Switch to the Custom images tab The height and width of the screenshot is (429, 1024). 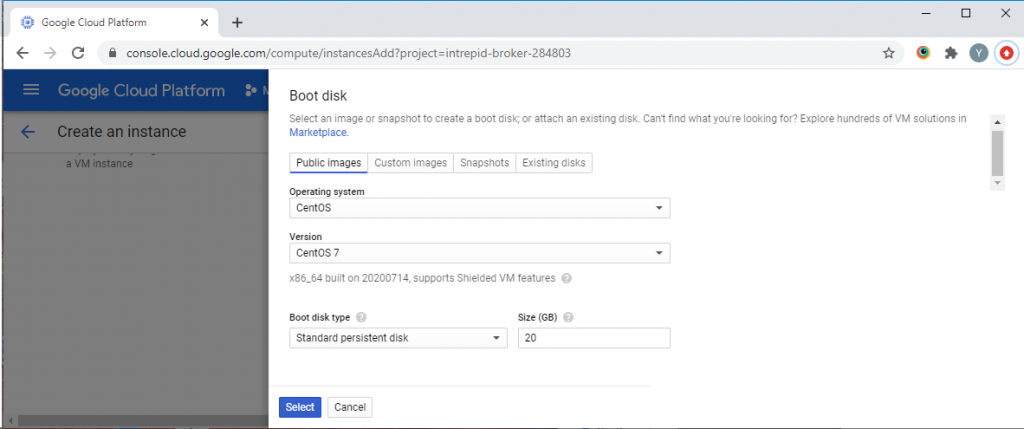pyautogui.click(x=410, y=163)
